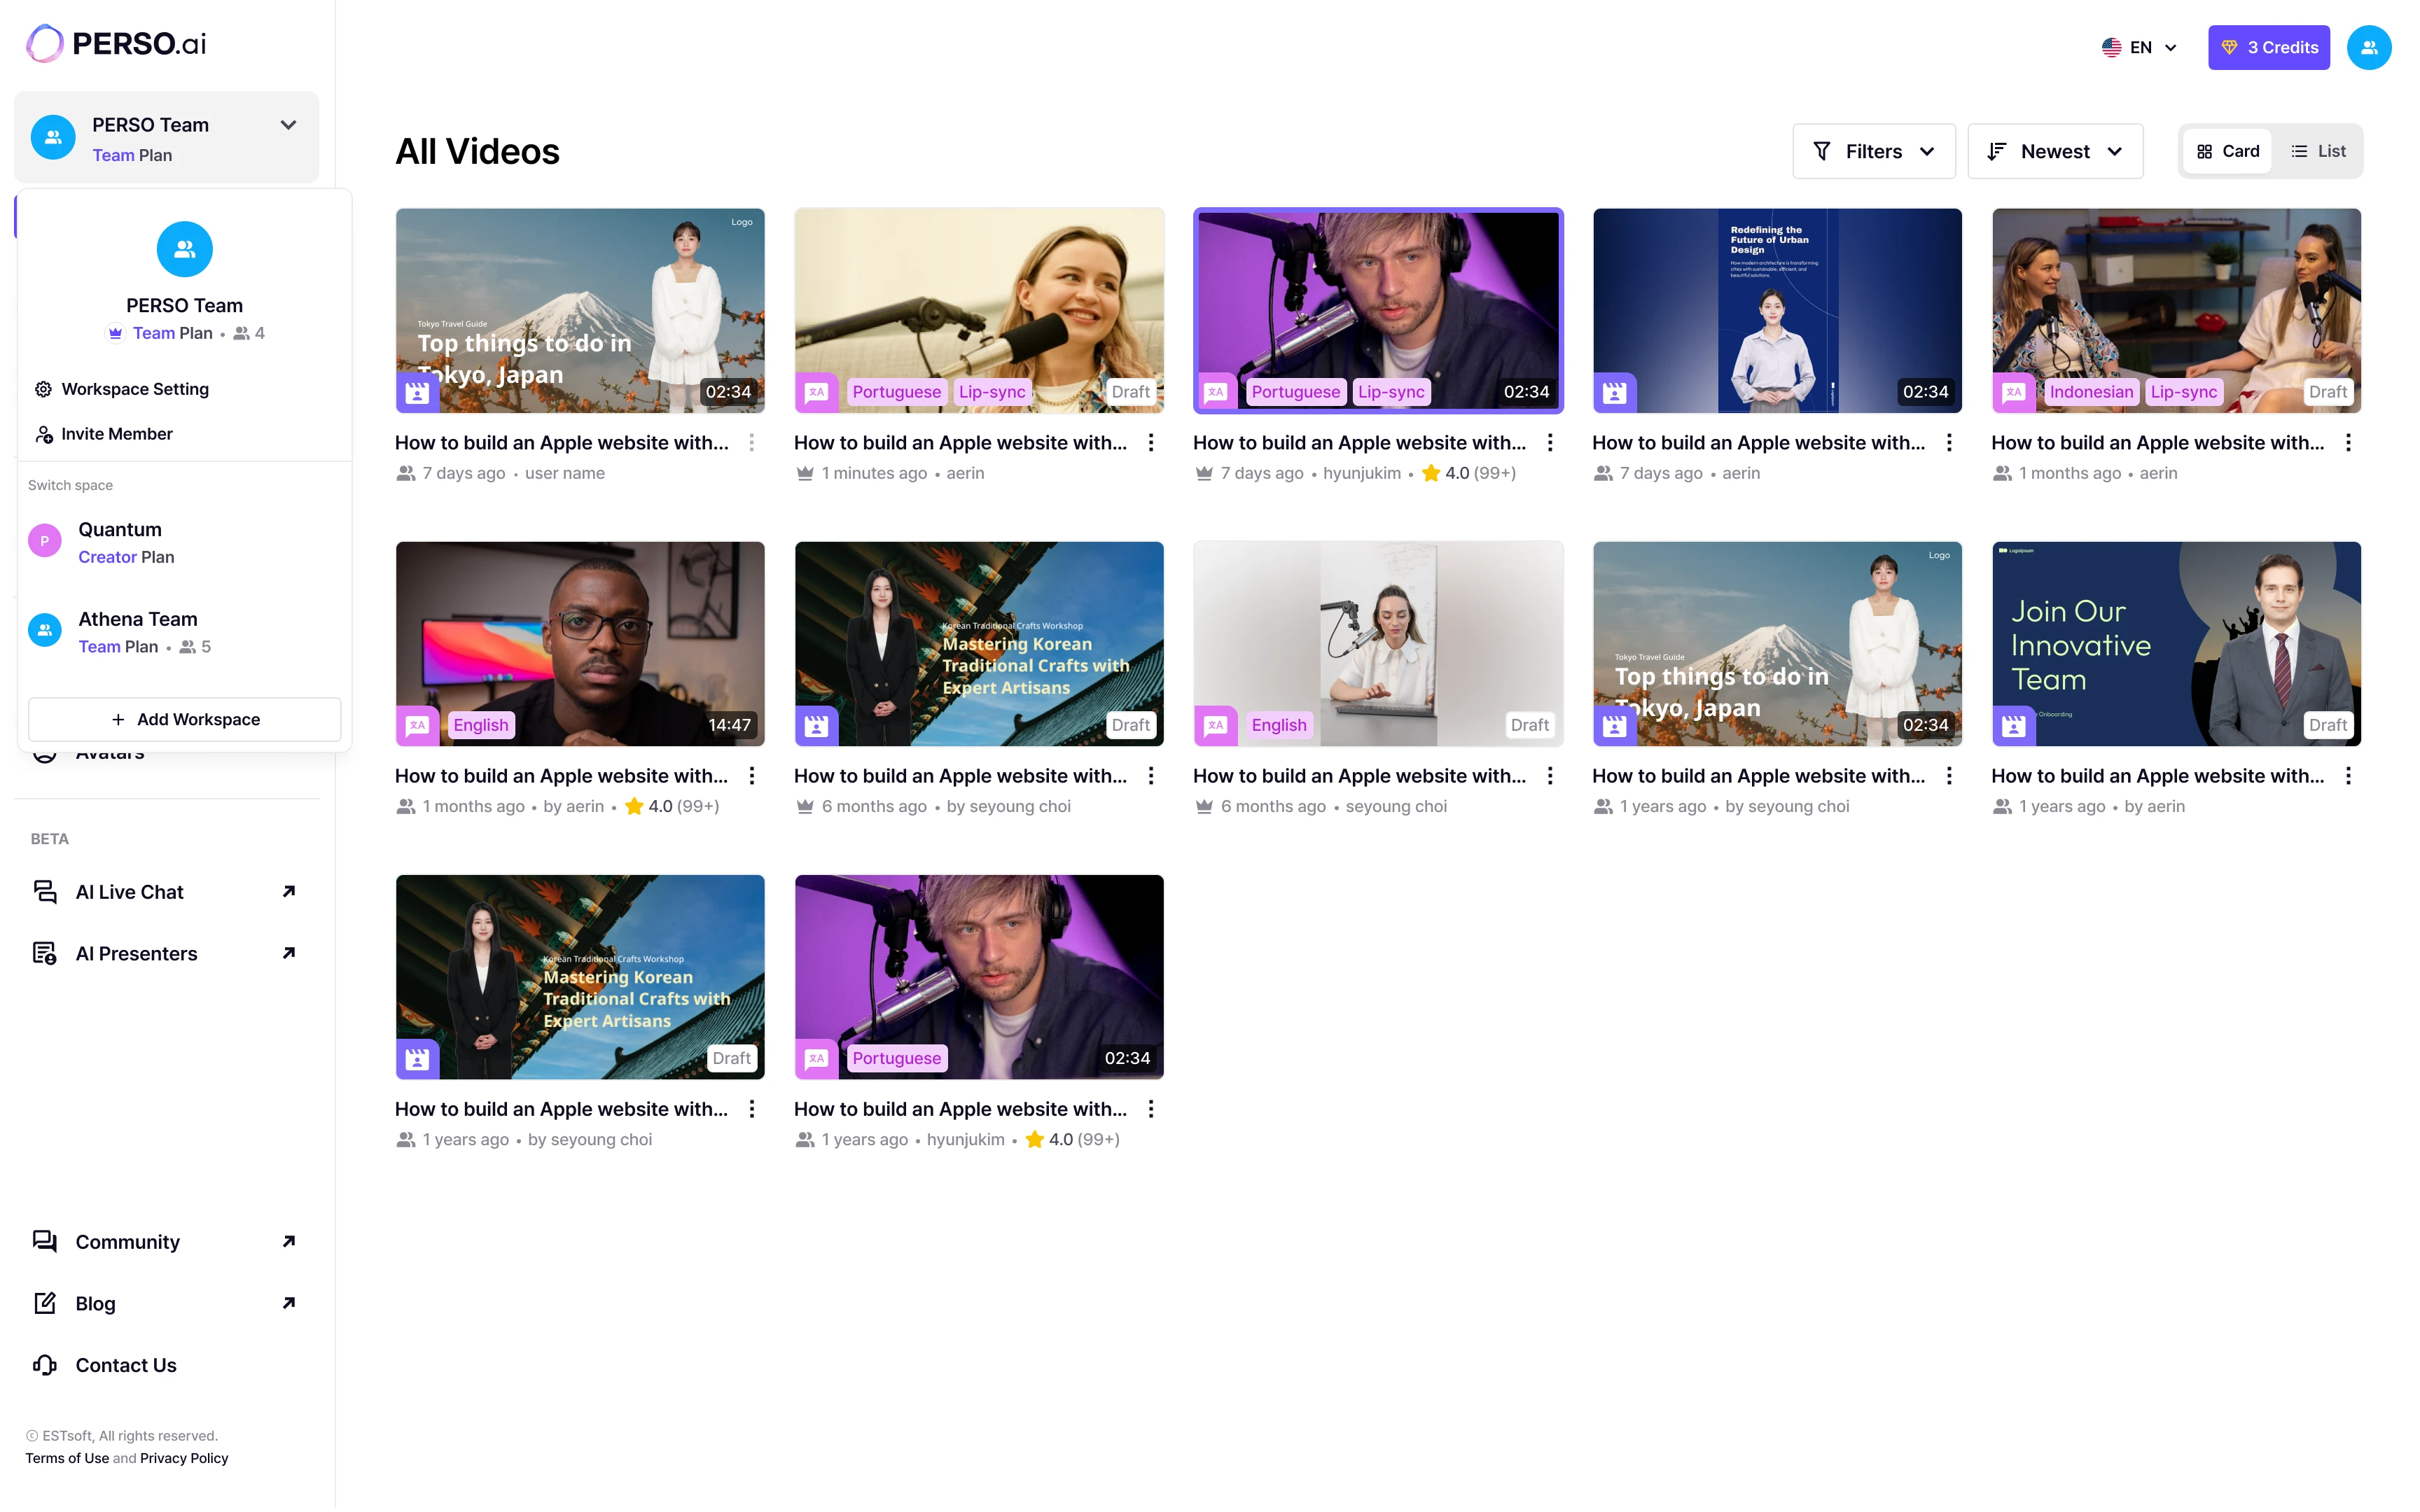The image size is (2420, 1512).
Task: Click the 3 Credits button
Action: click(2268, 47)
